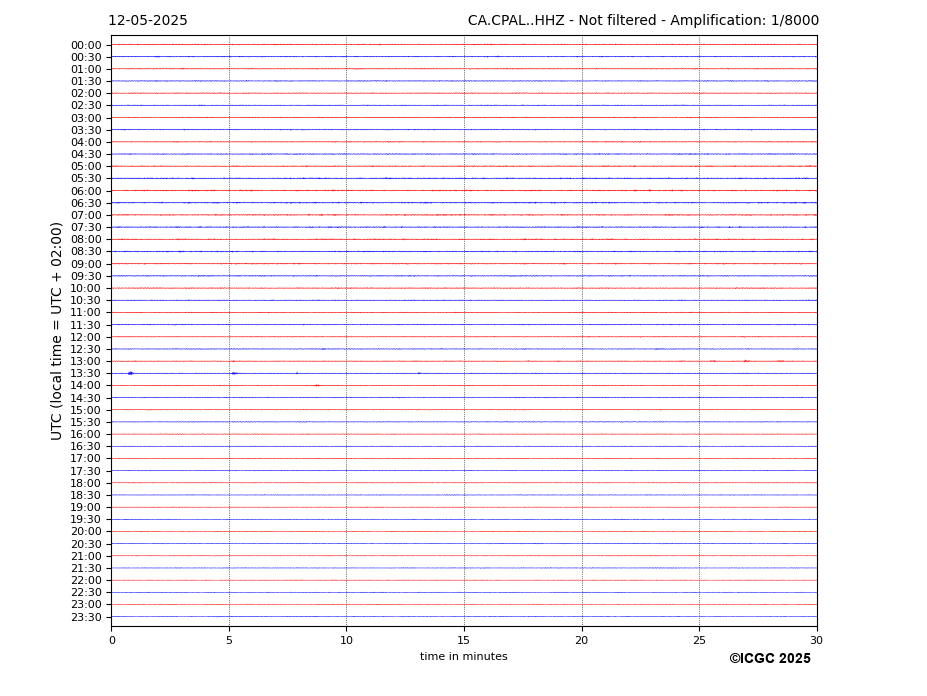
Task: Select the 18:30 time row label
Action: tap(86, 496)
